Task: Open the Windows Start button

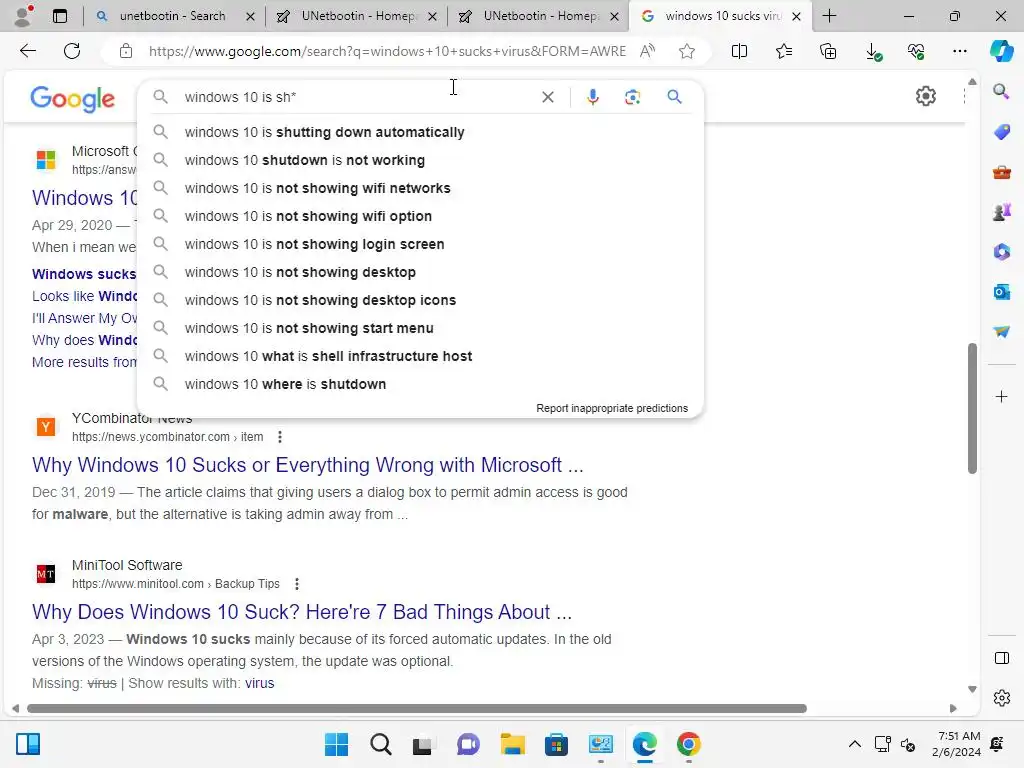Action: (336, 744)
